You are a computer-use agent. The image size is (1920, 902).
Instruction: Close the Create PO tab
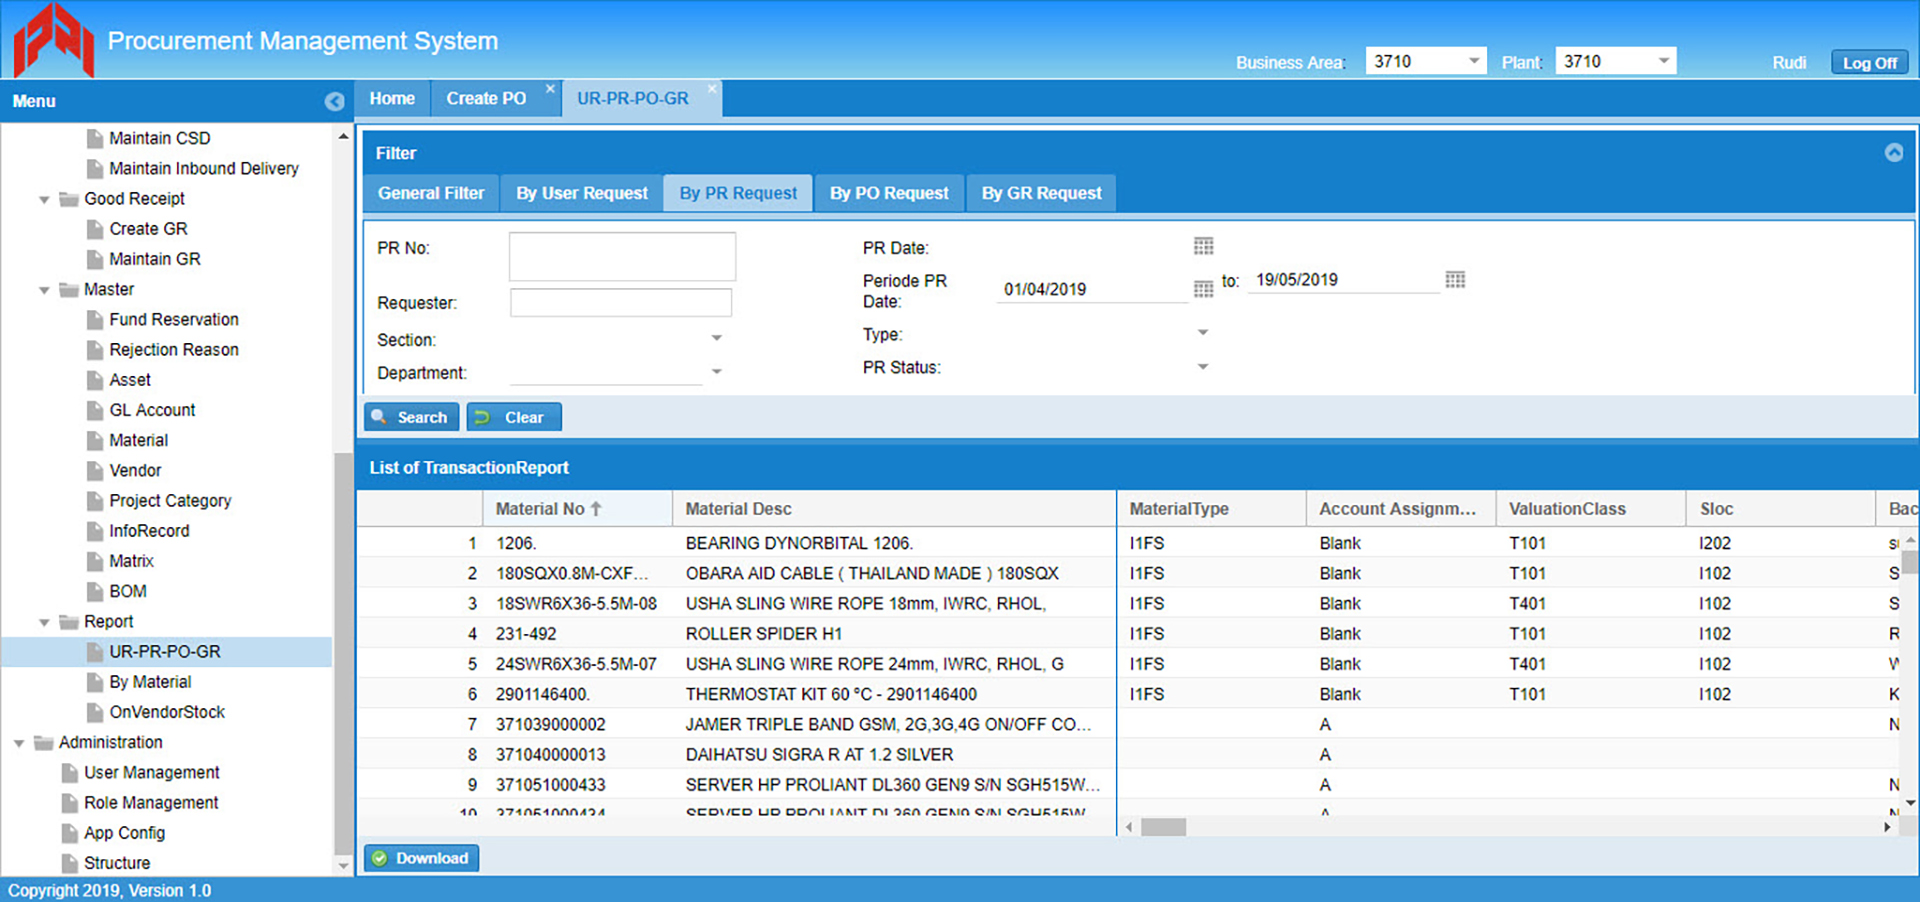(x=550, y=89)
